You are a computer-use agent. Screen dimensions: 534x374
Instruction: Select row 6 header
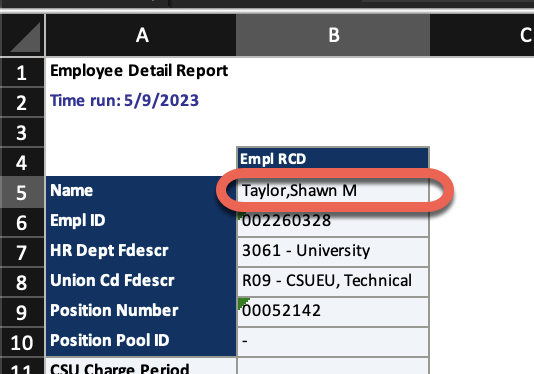click(x=22, y=222)
